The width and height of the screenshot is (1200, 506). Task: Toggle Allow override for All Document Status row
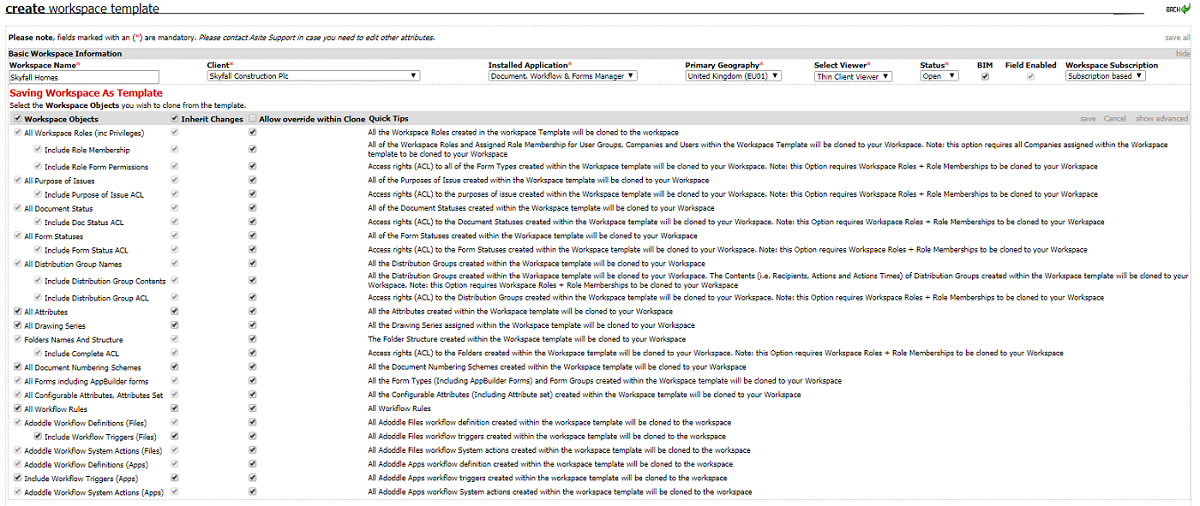(253, 208)
